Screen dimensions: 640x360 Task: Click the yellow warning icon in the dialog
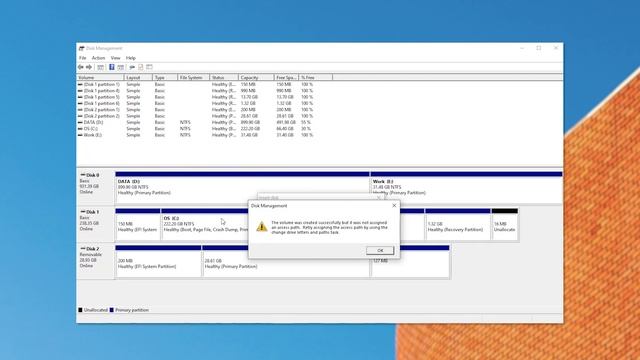tap(262, 227)
